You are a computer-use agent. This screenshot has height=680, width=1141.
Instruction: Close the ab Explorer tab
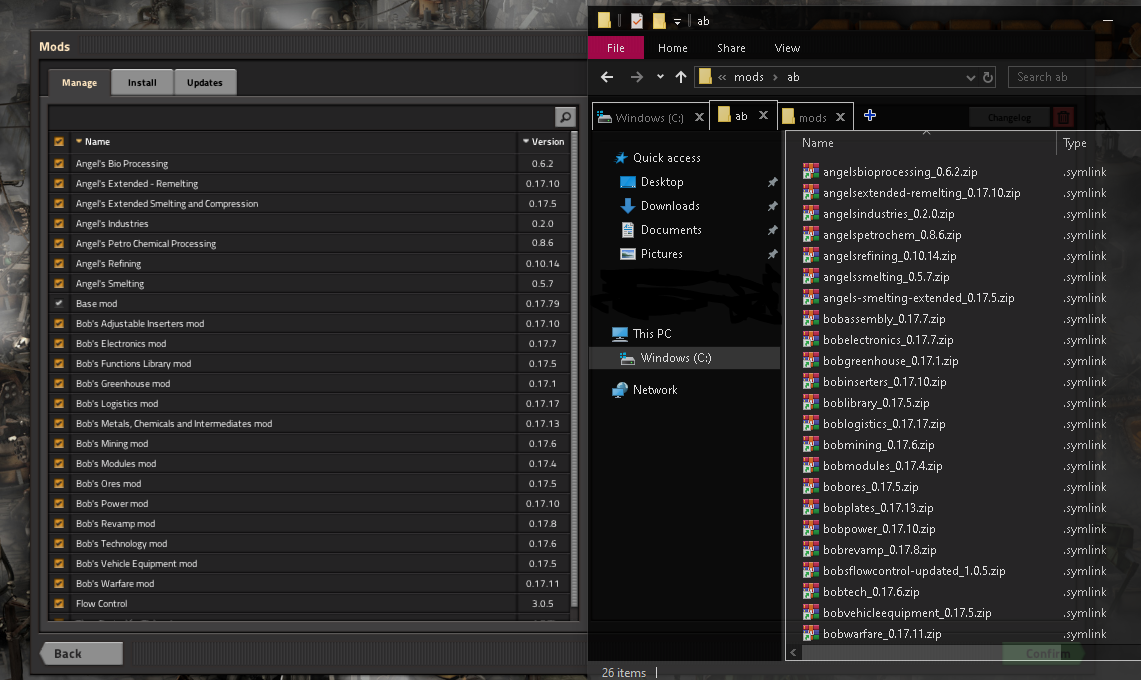(763, 115)
